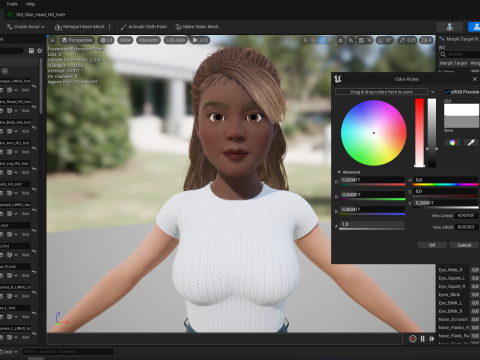The height and width of the screenshot is (360, 480).
Task: Activate Cloth Paint tool
Action: click(144, 27)
